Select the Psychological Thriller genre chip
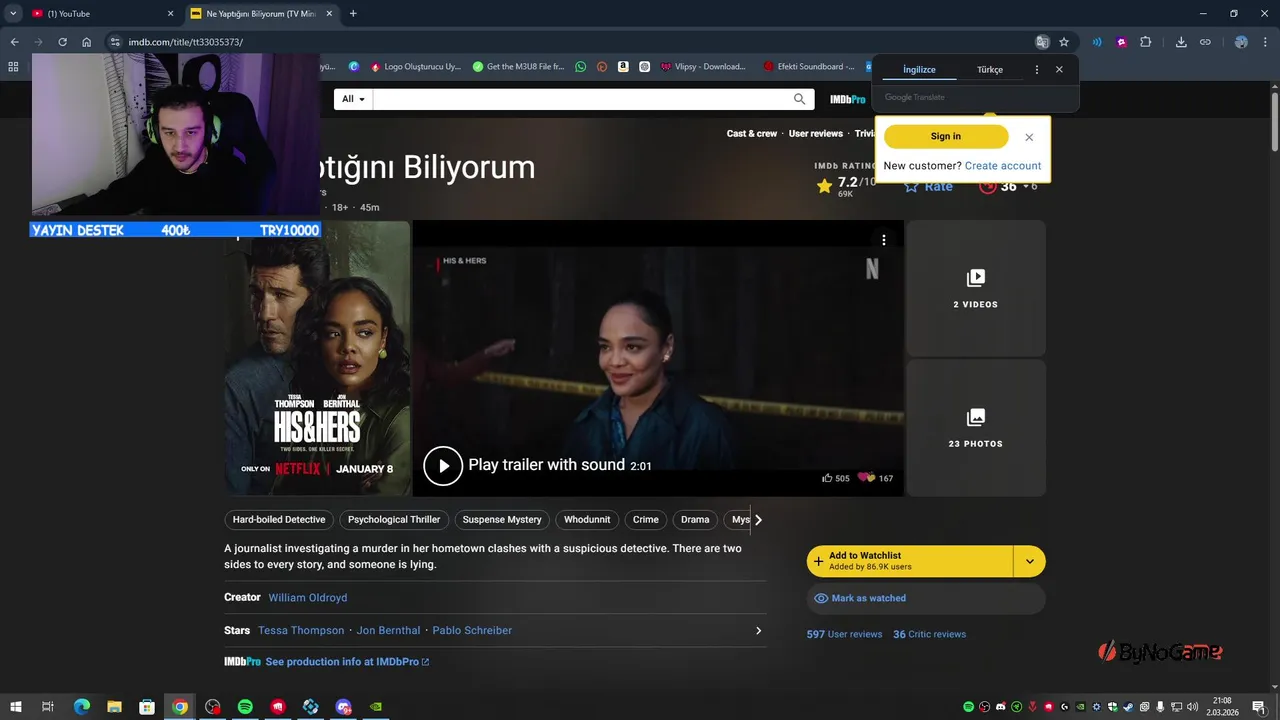 [x=394, y=520]
